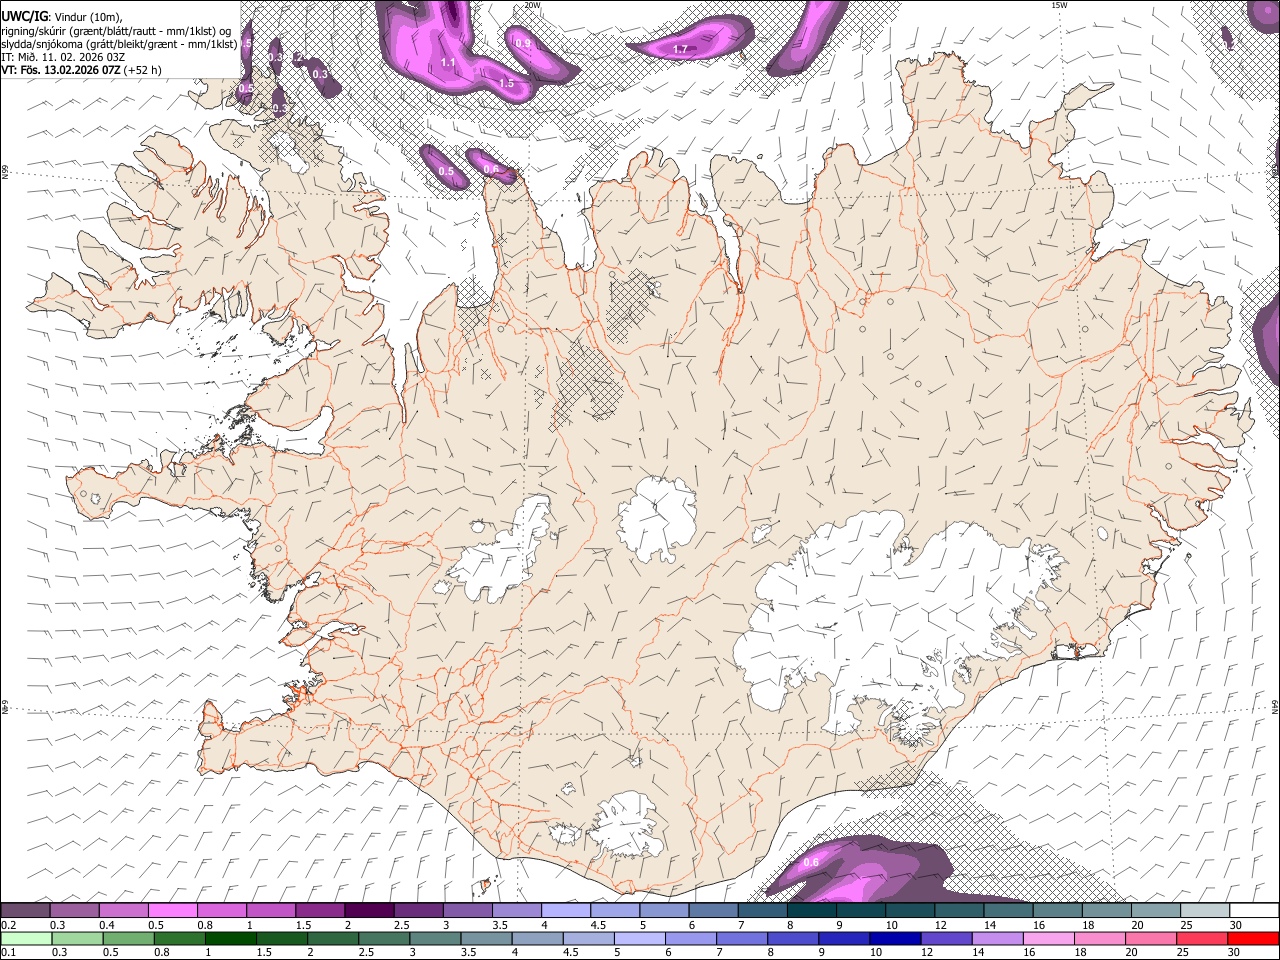Click the pale grey swatch above the 25 label in the upper legend row
1280x960 pixels.
[1204, 910]
